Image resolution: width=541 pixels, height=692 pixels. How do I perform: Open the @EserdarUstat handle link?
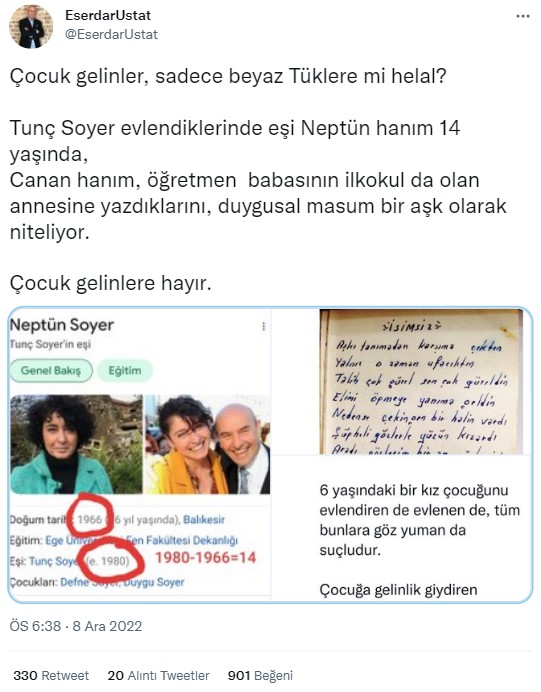point(111,34)
